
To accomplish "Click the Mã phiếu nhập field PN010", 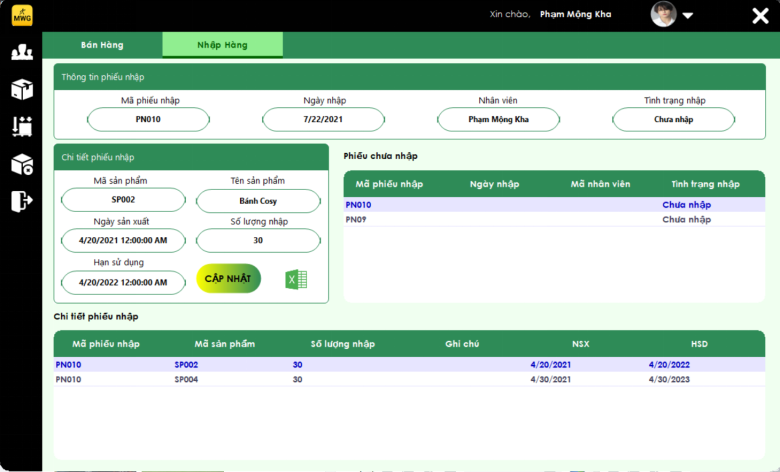I will pos(148,119).
